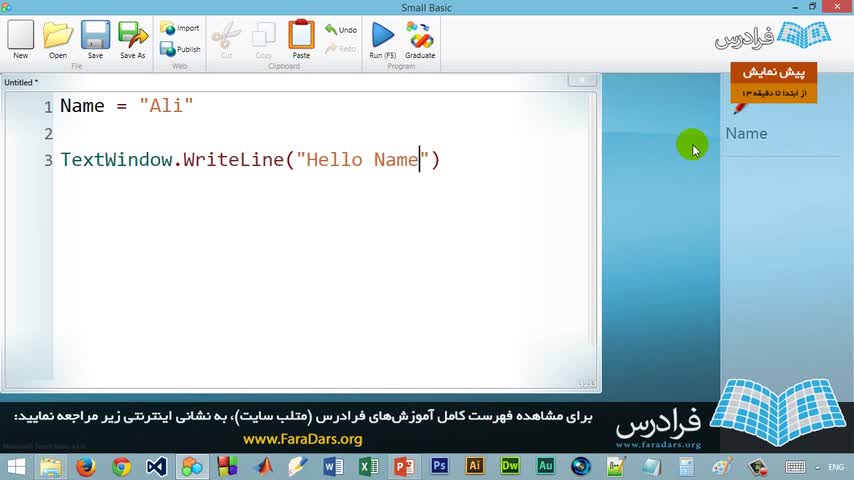The height and width of the screenshot is (480, 854).
Task: Restore the Small Basic window
Action: pos(812,7)
